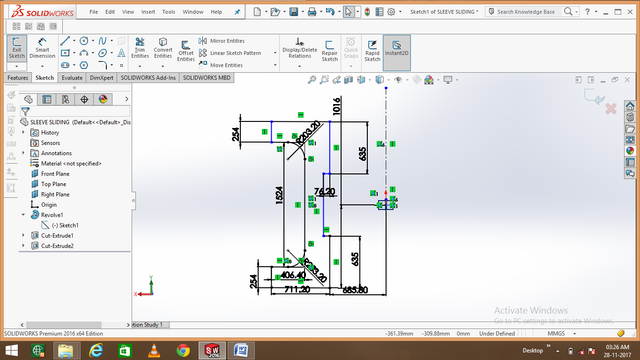Screen dimensions: 640x360
Task: Select the Sketch Fillet tool
Action: (102, 65)
